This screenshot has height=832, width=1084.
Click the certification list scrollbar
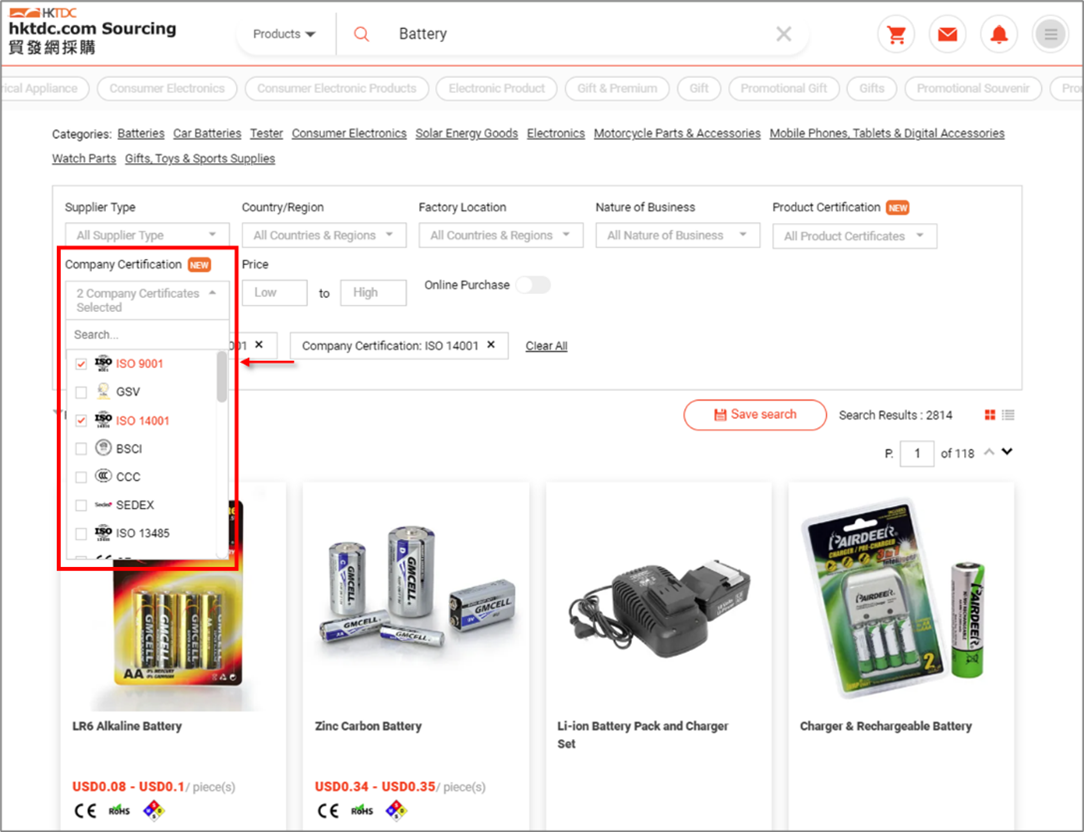coord(222,378)
